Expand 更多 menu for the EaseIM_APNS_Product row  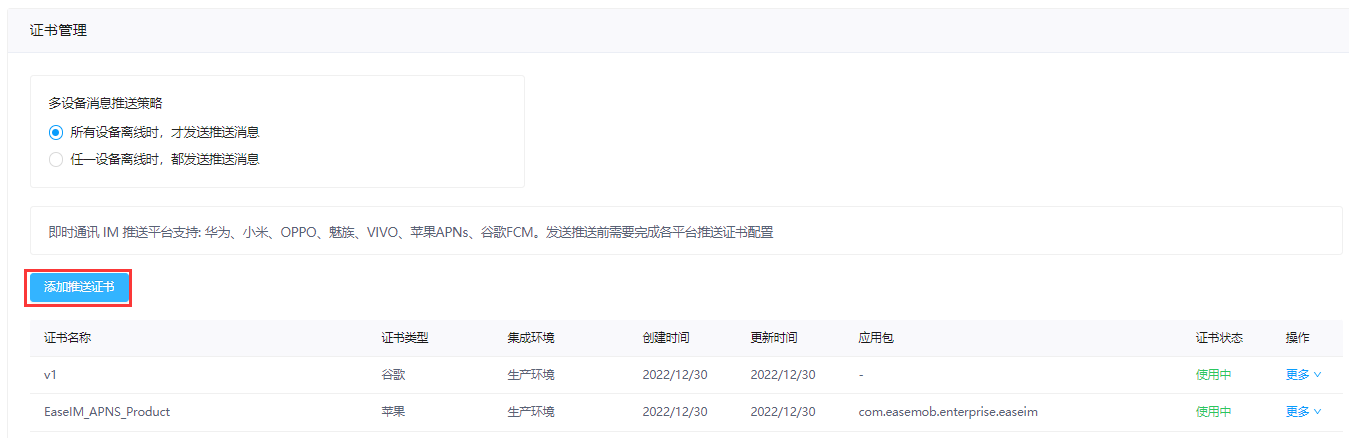click(1303, 411)
